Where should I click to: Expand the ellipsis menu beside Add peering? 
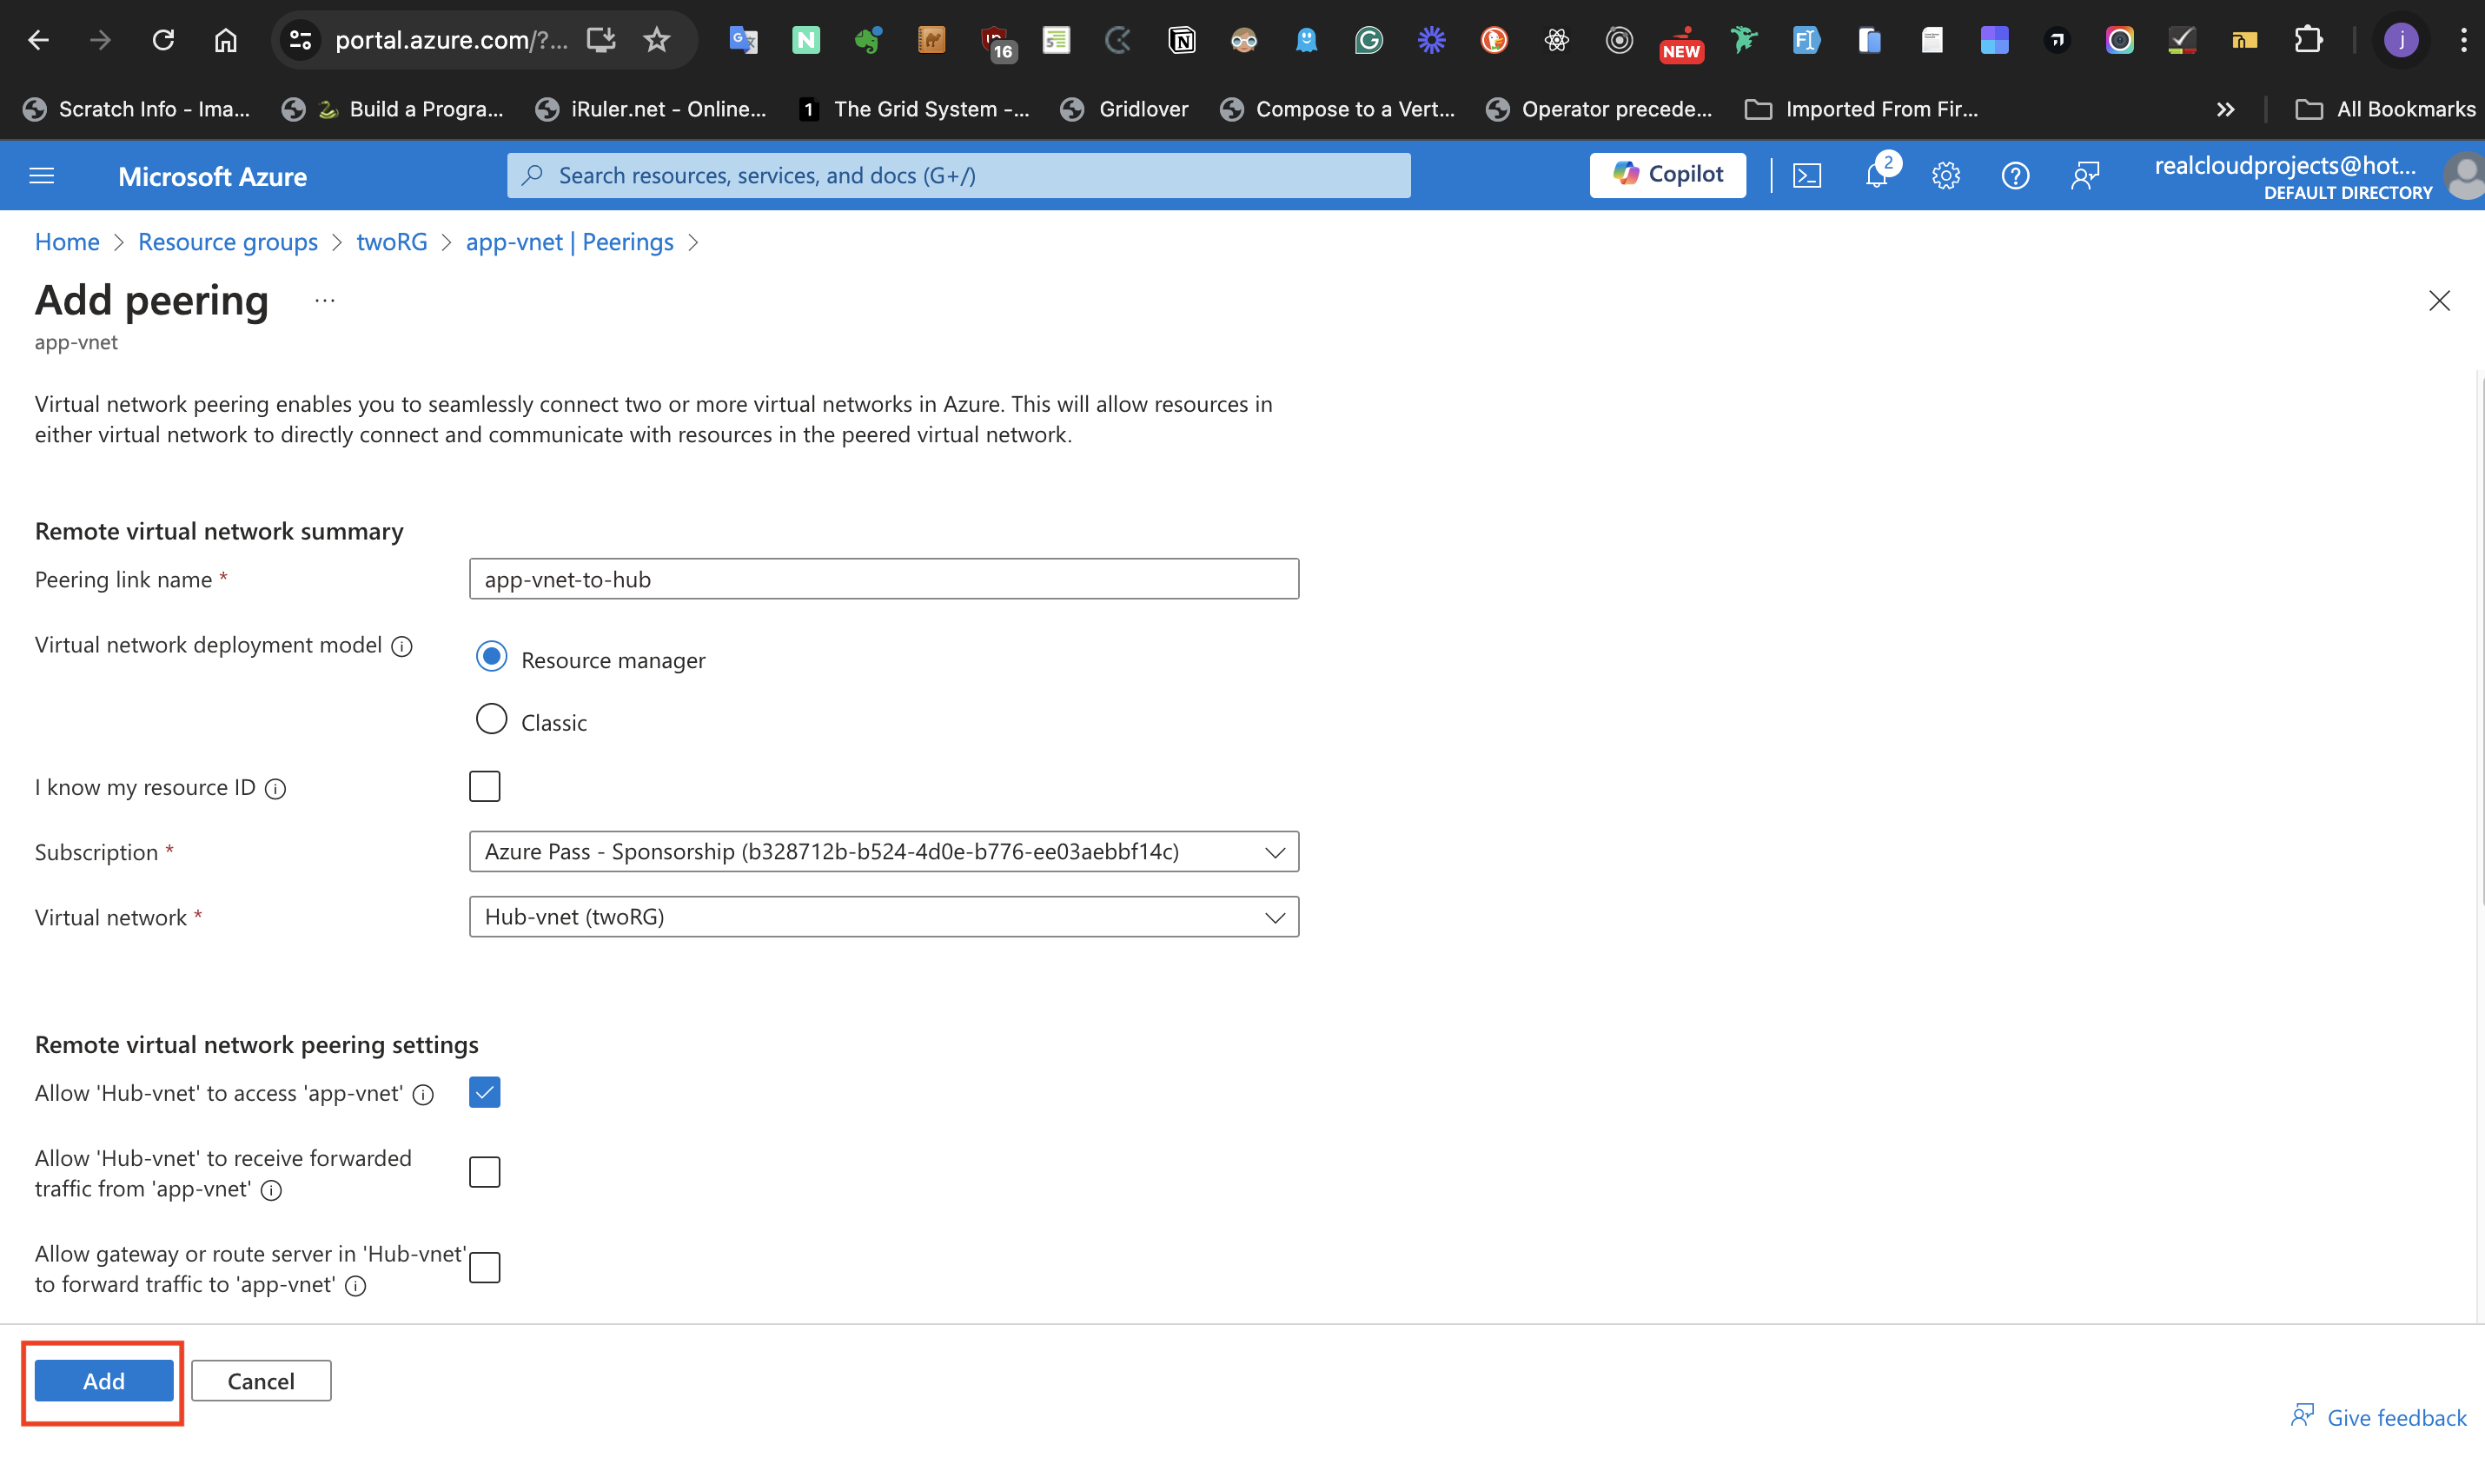tap(323, 299)
